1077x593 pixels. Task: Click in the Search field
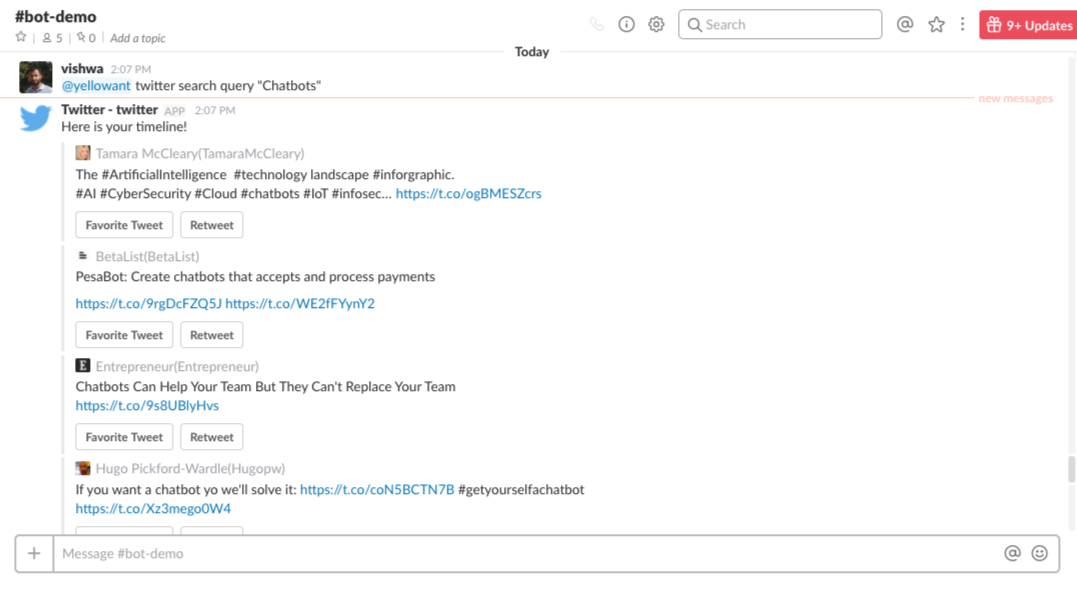(780, 25)
